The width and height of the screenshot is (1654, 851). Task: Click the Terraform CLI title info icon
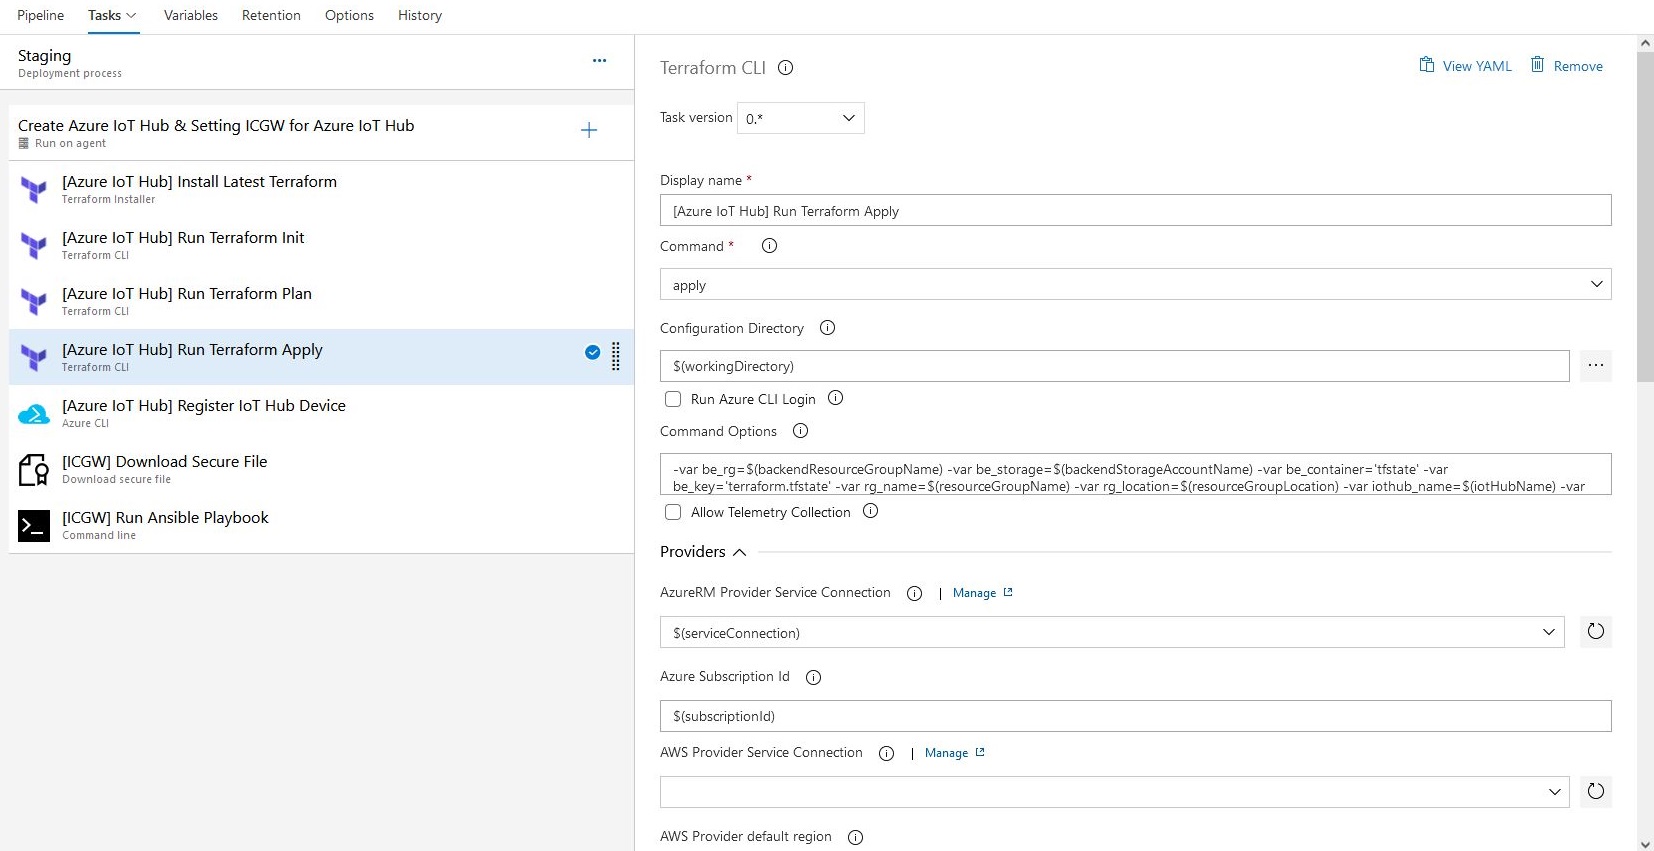786,68
